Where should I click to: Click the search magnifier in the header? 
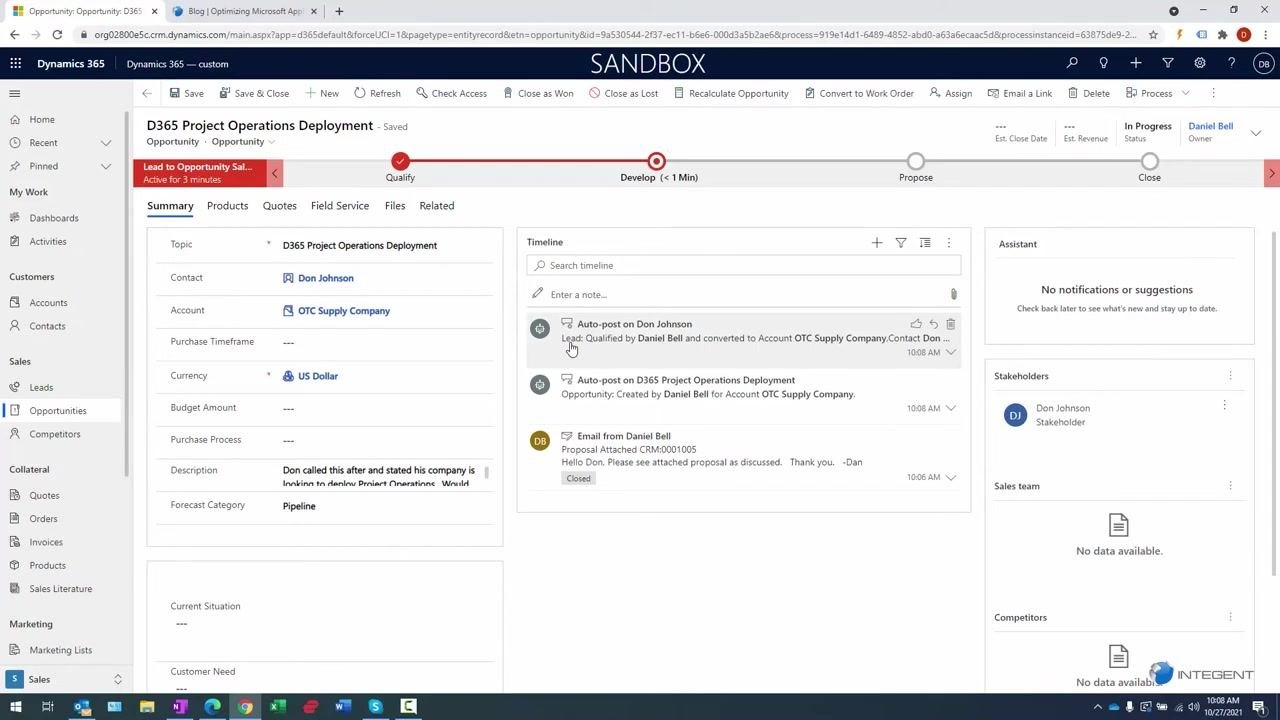tap(1072, 63)
